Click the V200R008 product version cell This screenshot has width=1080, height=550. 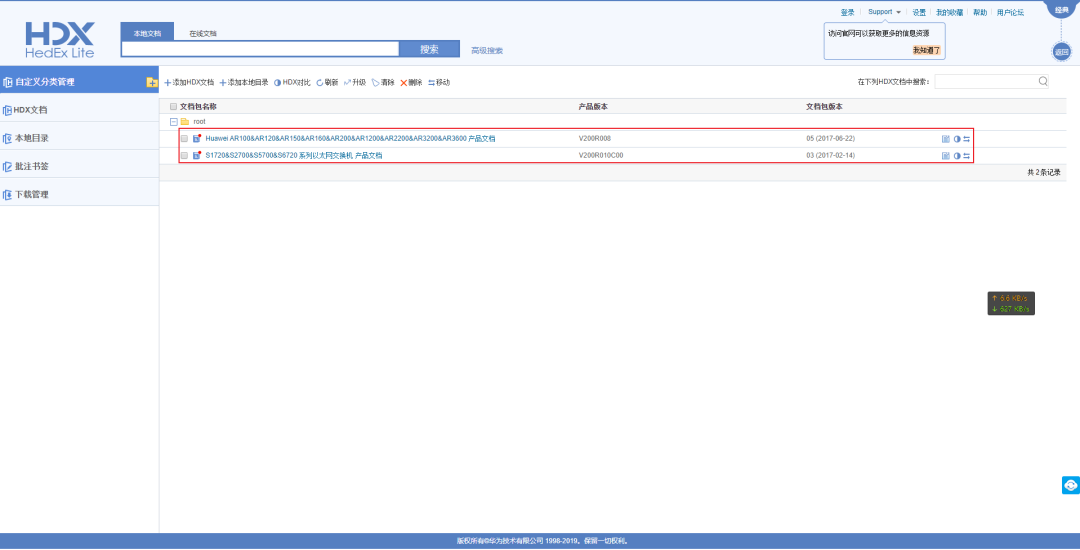594,138
